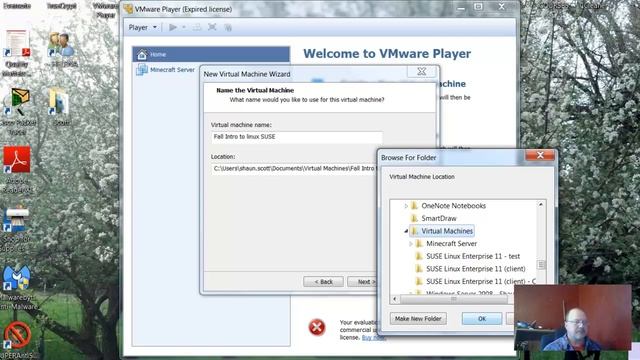This screenshot has height=360, width=640.
Task: Click the Enter full screen toolbar icon
Action: coord(212,27)
